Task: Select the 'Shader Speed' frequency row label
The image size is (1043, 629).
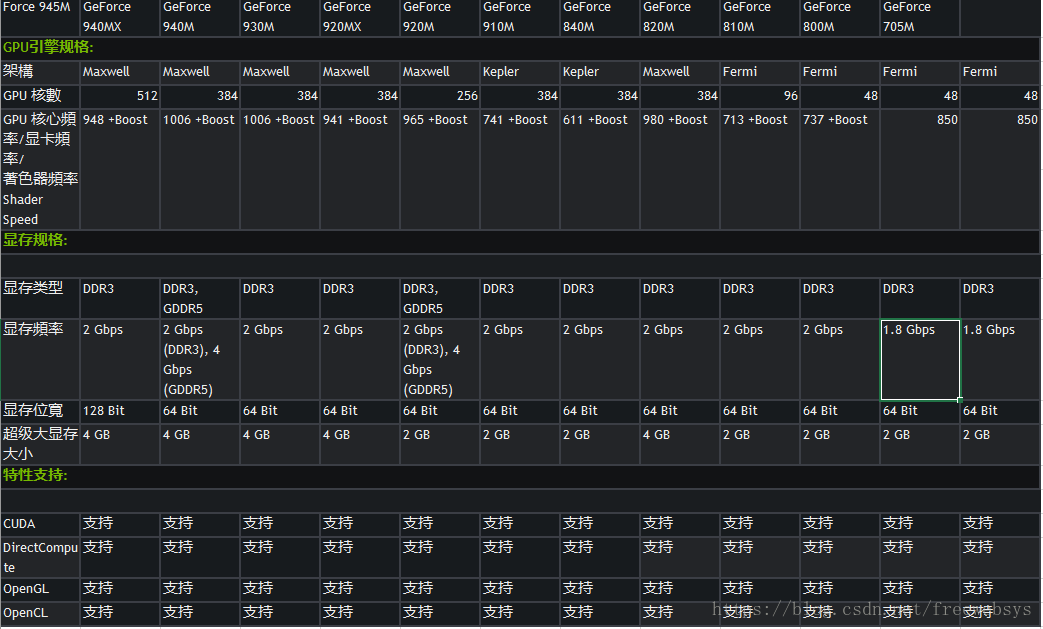Action: click(x=40, y=169)
